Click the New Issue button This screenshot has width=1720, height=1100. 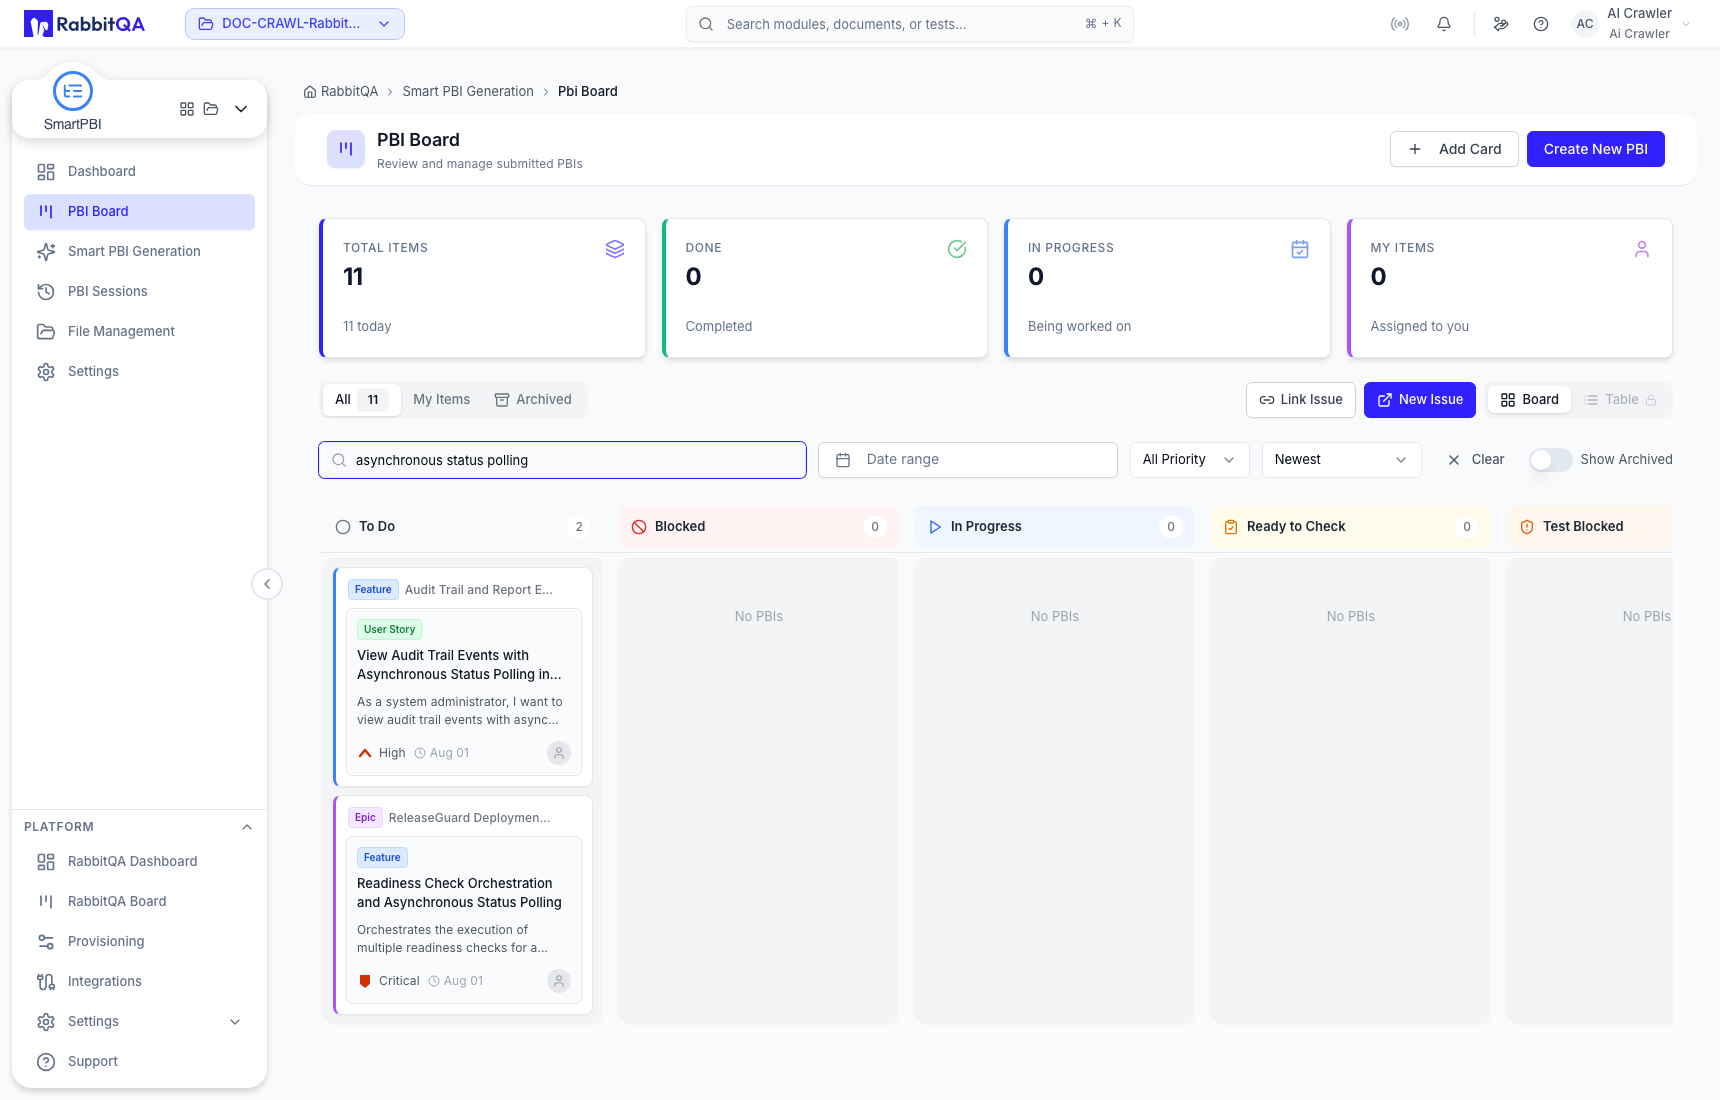1420,400
